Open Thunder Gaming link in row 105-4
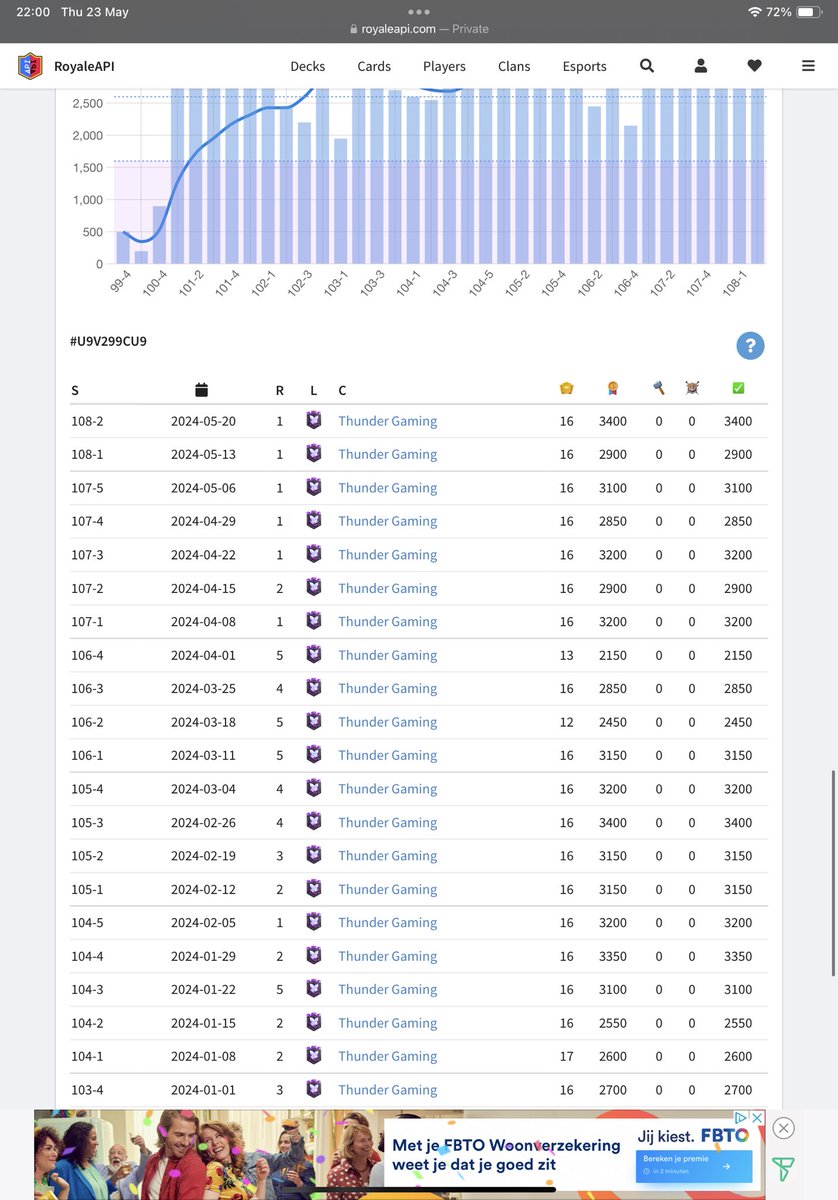The height and width of the screenshot is (1200, 838). point(387,789)
